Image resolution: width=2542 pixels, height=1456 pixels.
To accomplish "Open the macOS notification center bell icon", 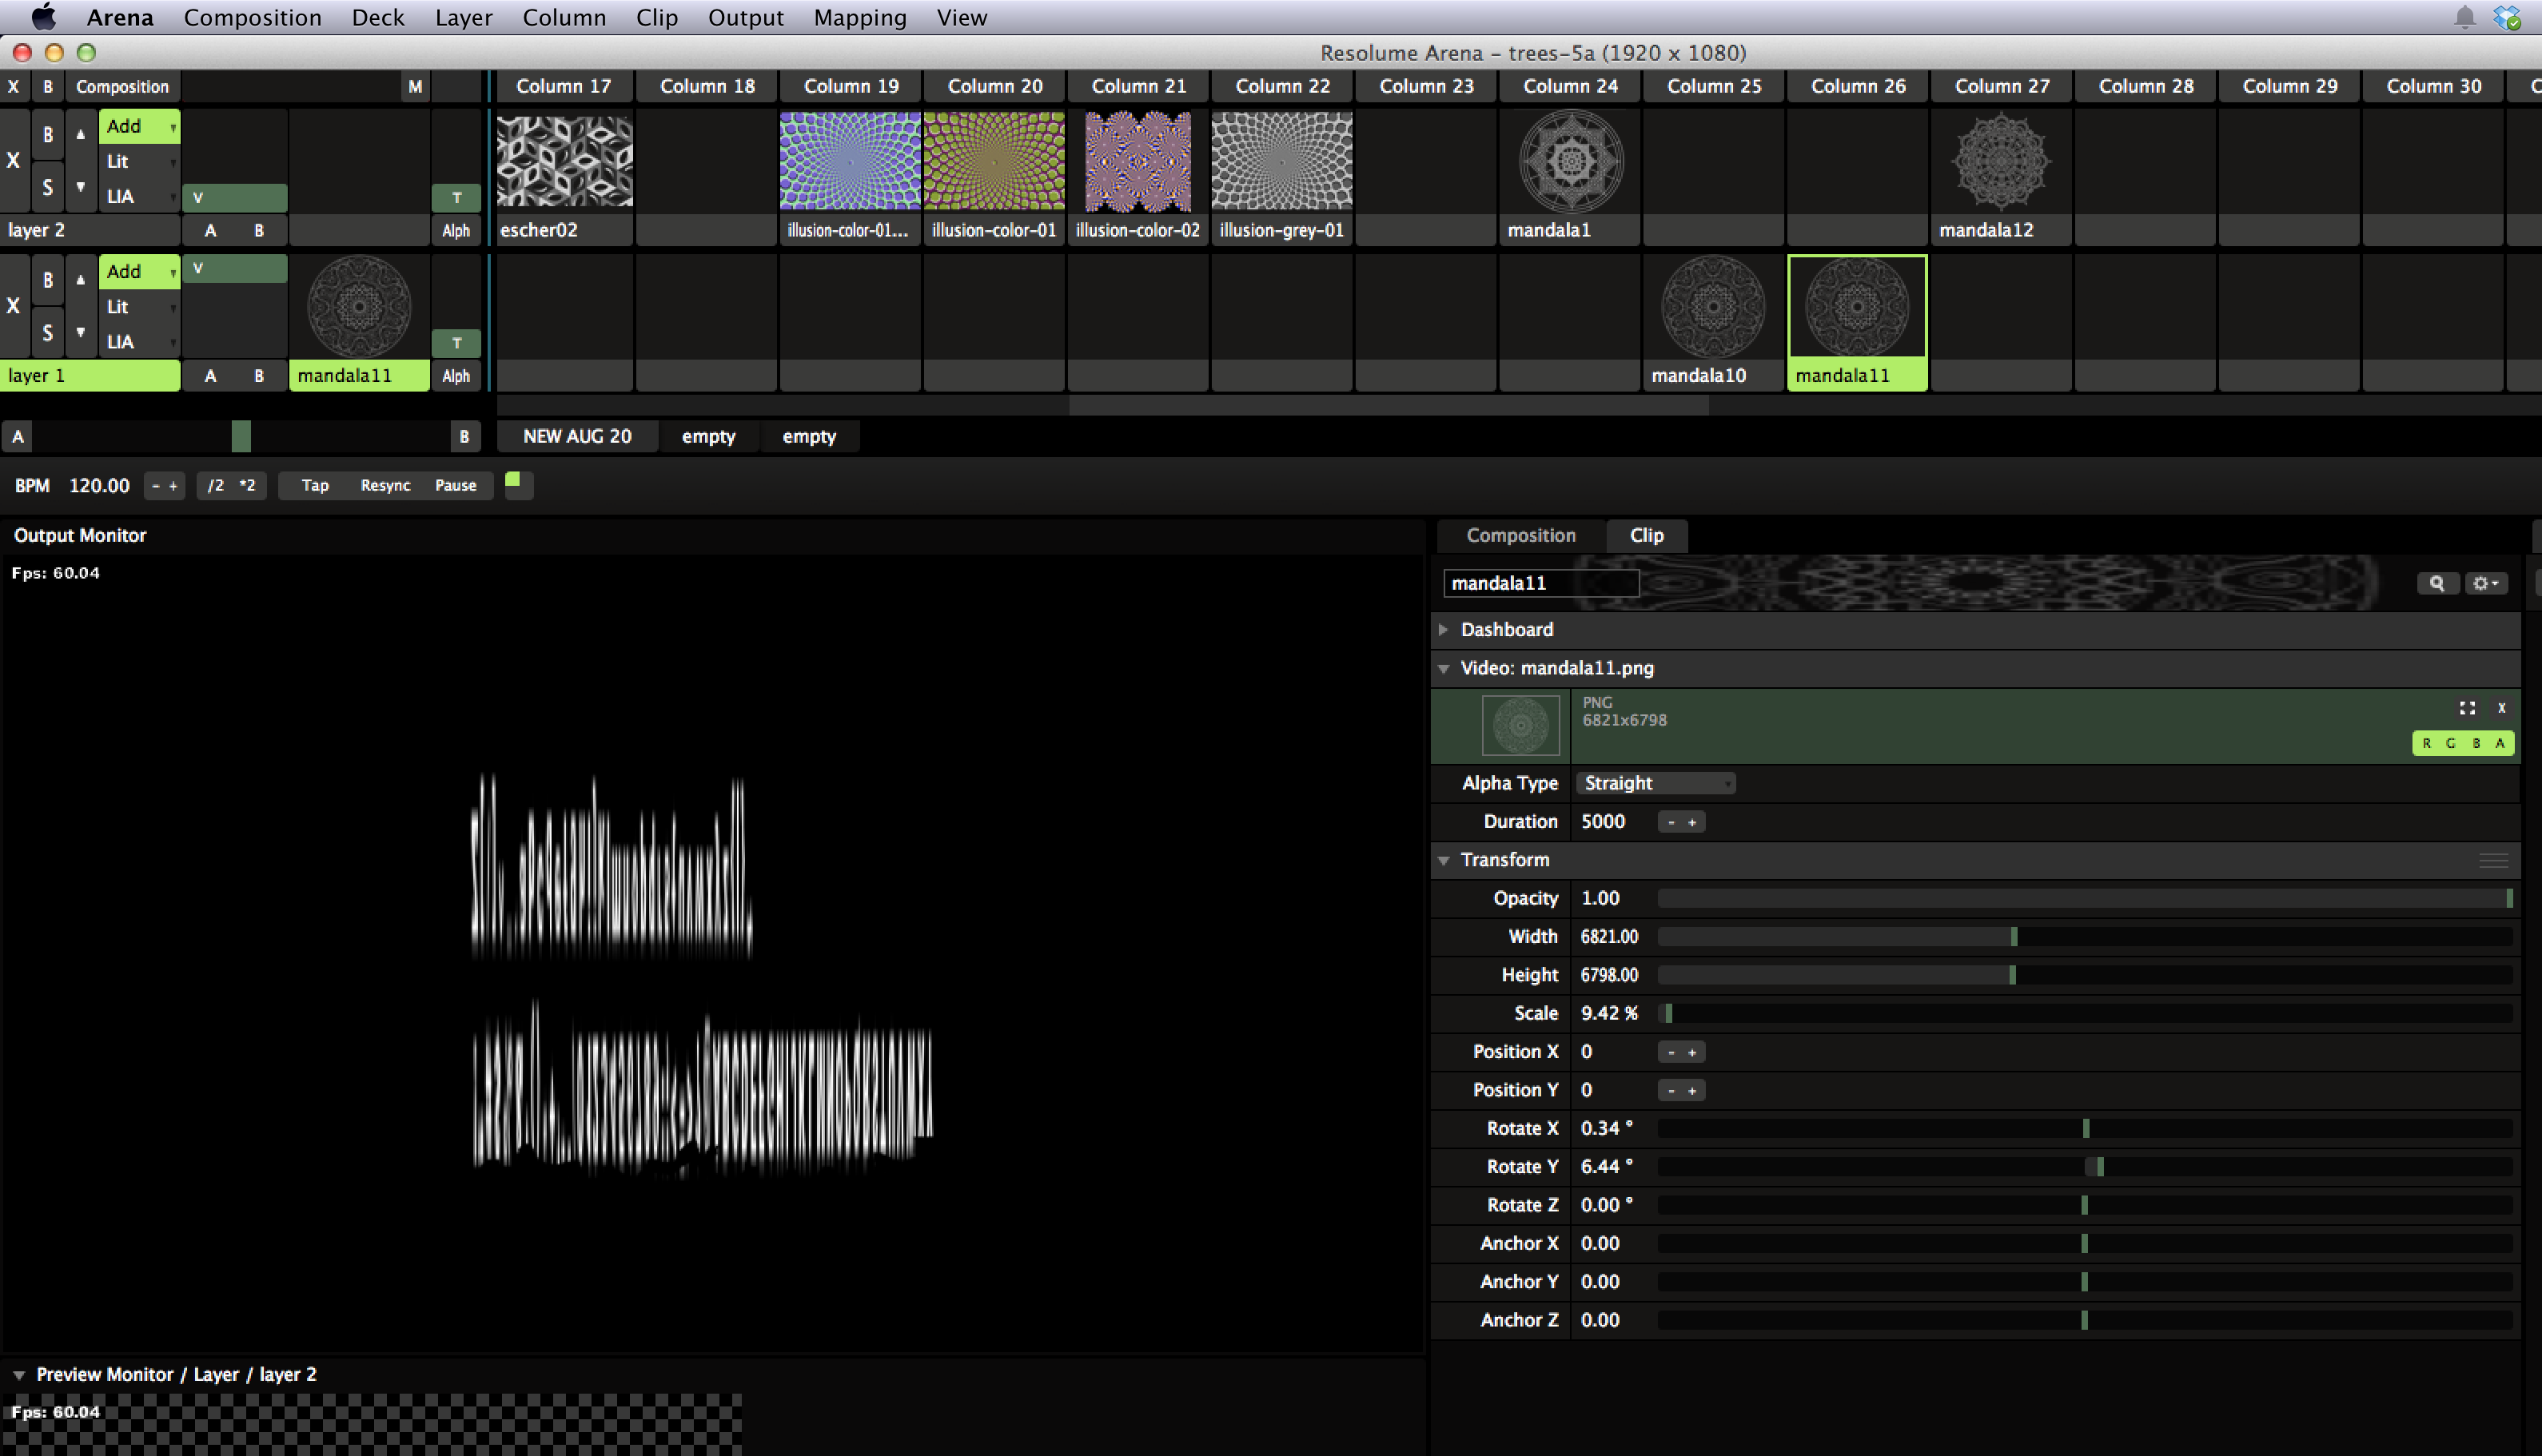I will pos(2464,17).
